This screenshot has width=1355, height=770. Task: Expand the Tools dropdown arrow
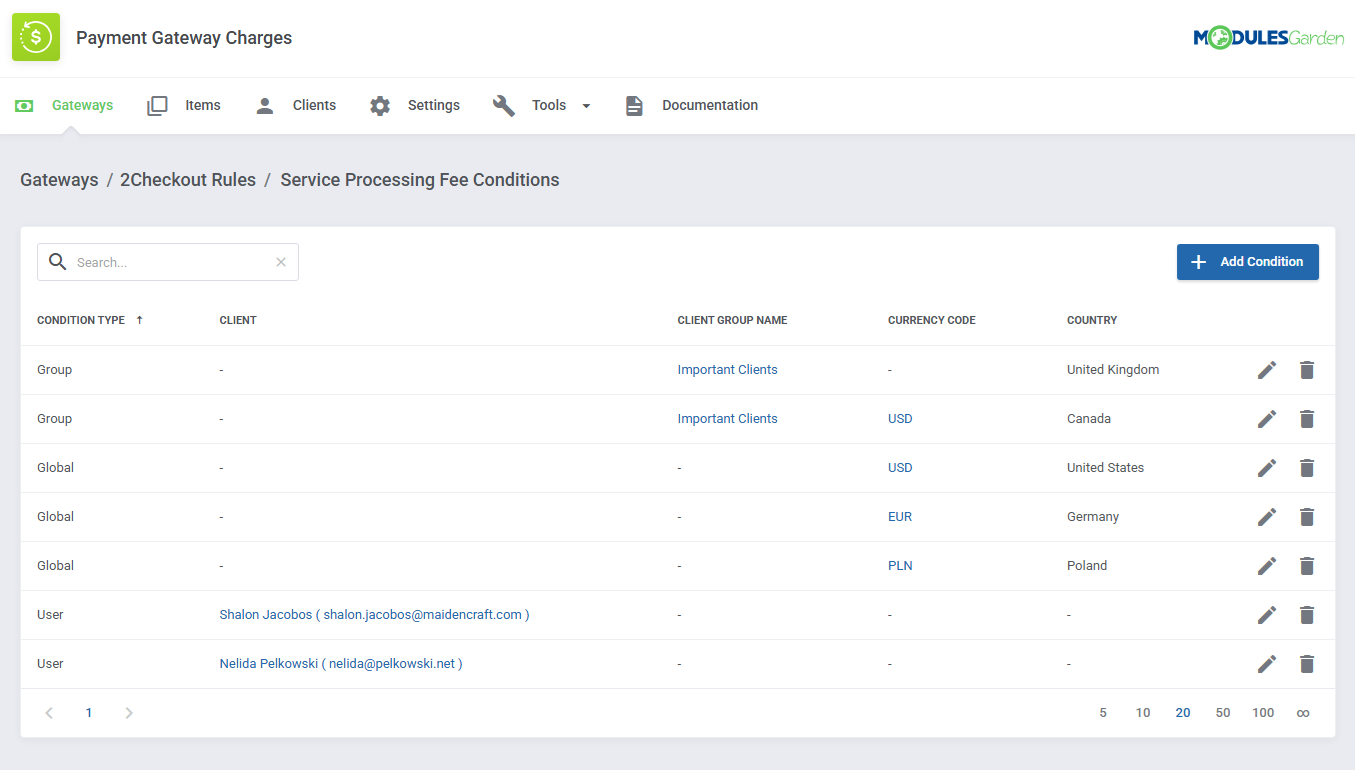pyautogui.click(x=586, y=105)
